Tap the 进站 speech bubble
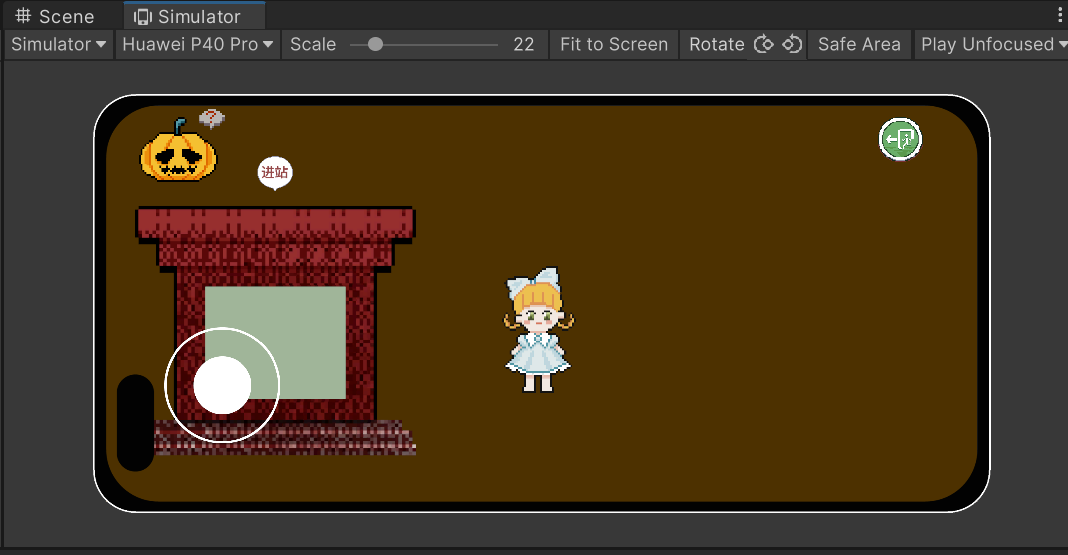 [x=275, y=172]
